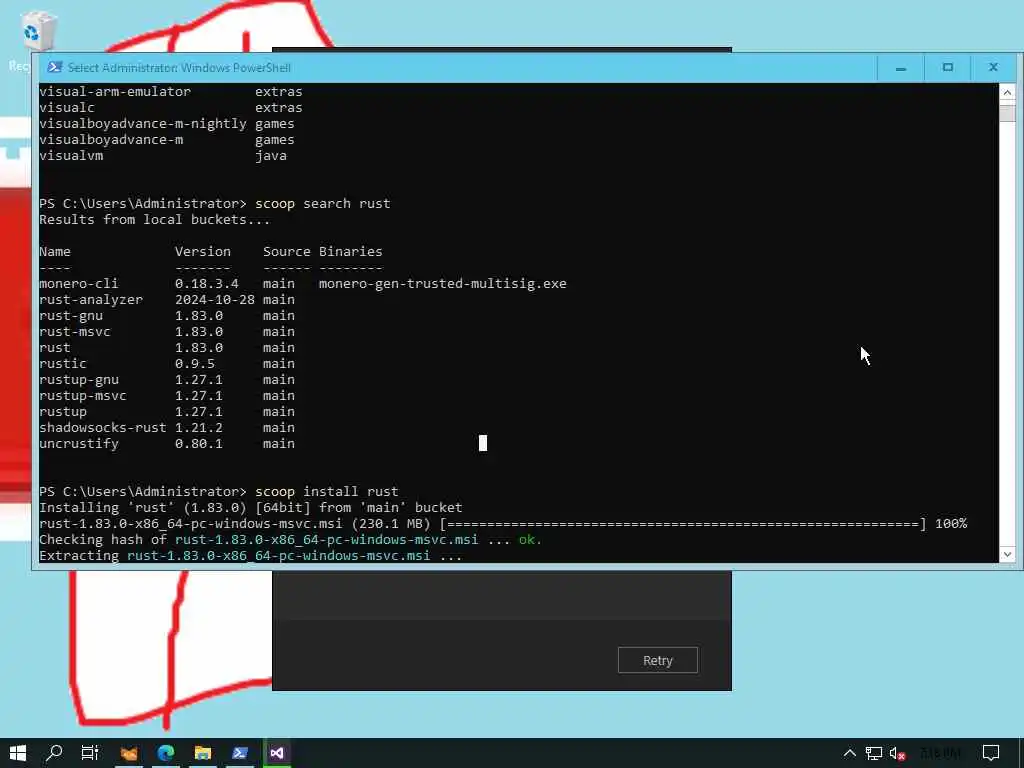Maximize the PowerShell window
Screen dimensions: 1024x768
[x=948, y=67]
